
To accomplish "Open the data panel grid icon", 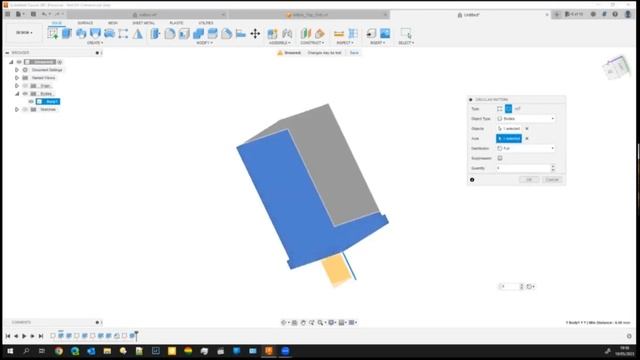I will (7, 14).
